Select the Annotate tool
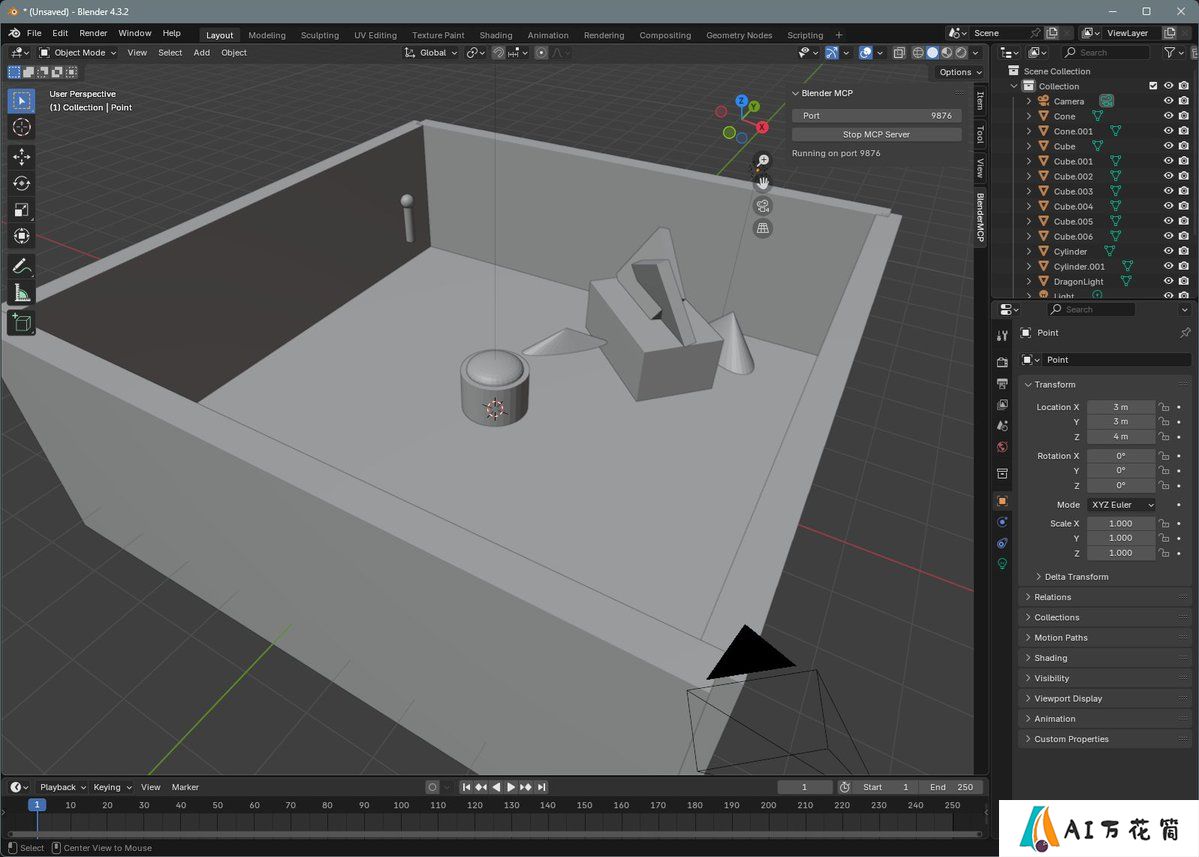Screen dimensions: 1199x857 (21, 266)
